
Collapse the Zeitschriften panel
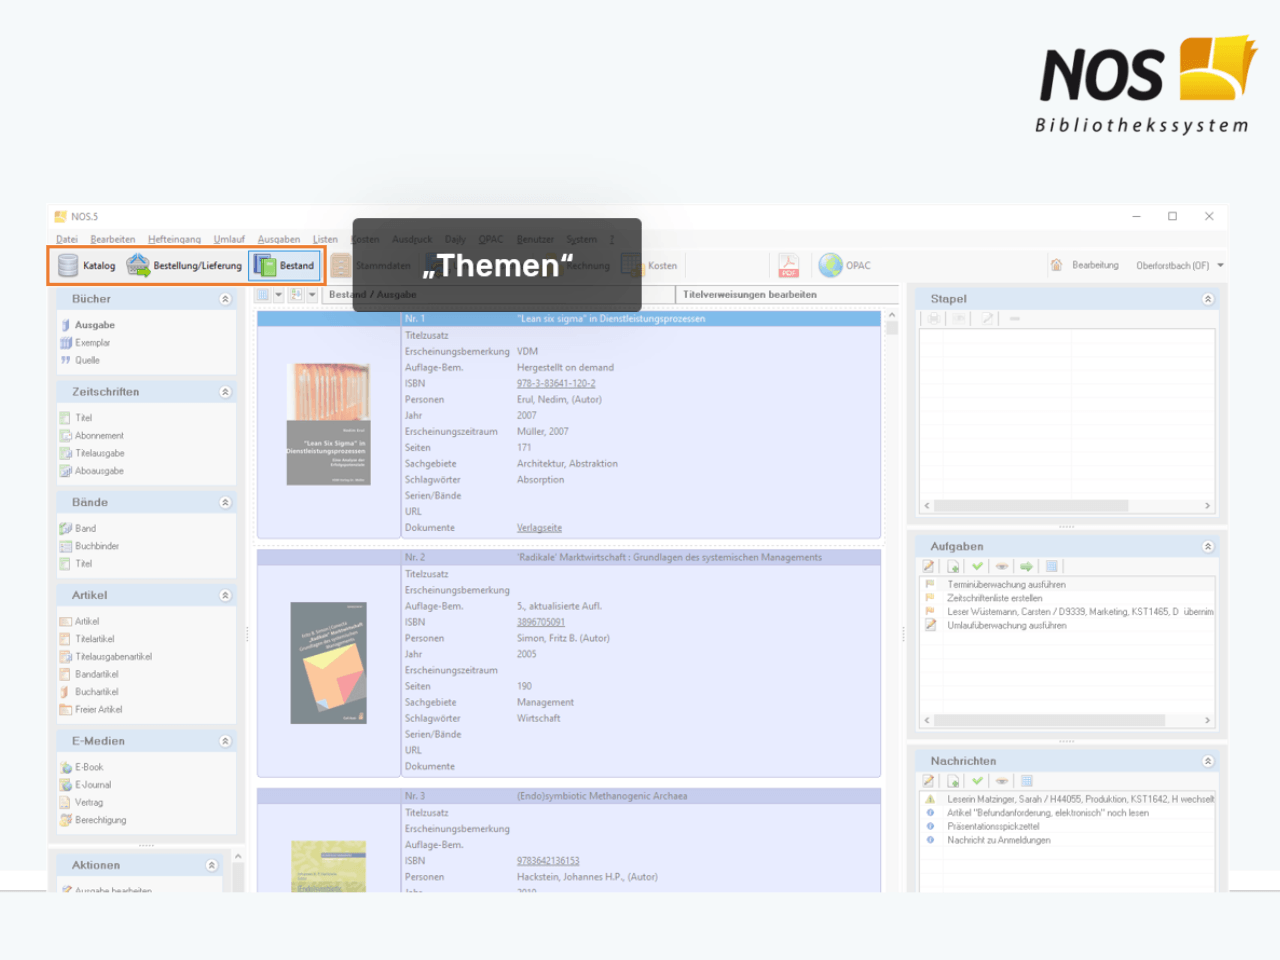tap(225, 392)
